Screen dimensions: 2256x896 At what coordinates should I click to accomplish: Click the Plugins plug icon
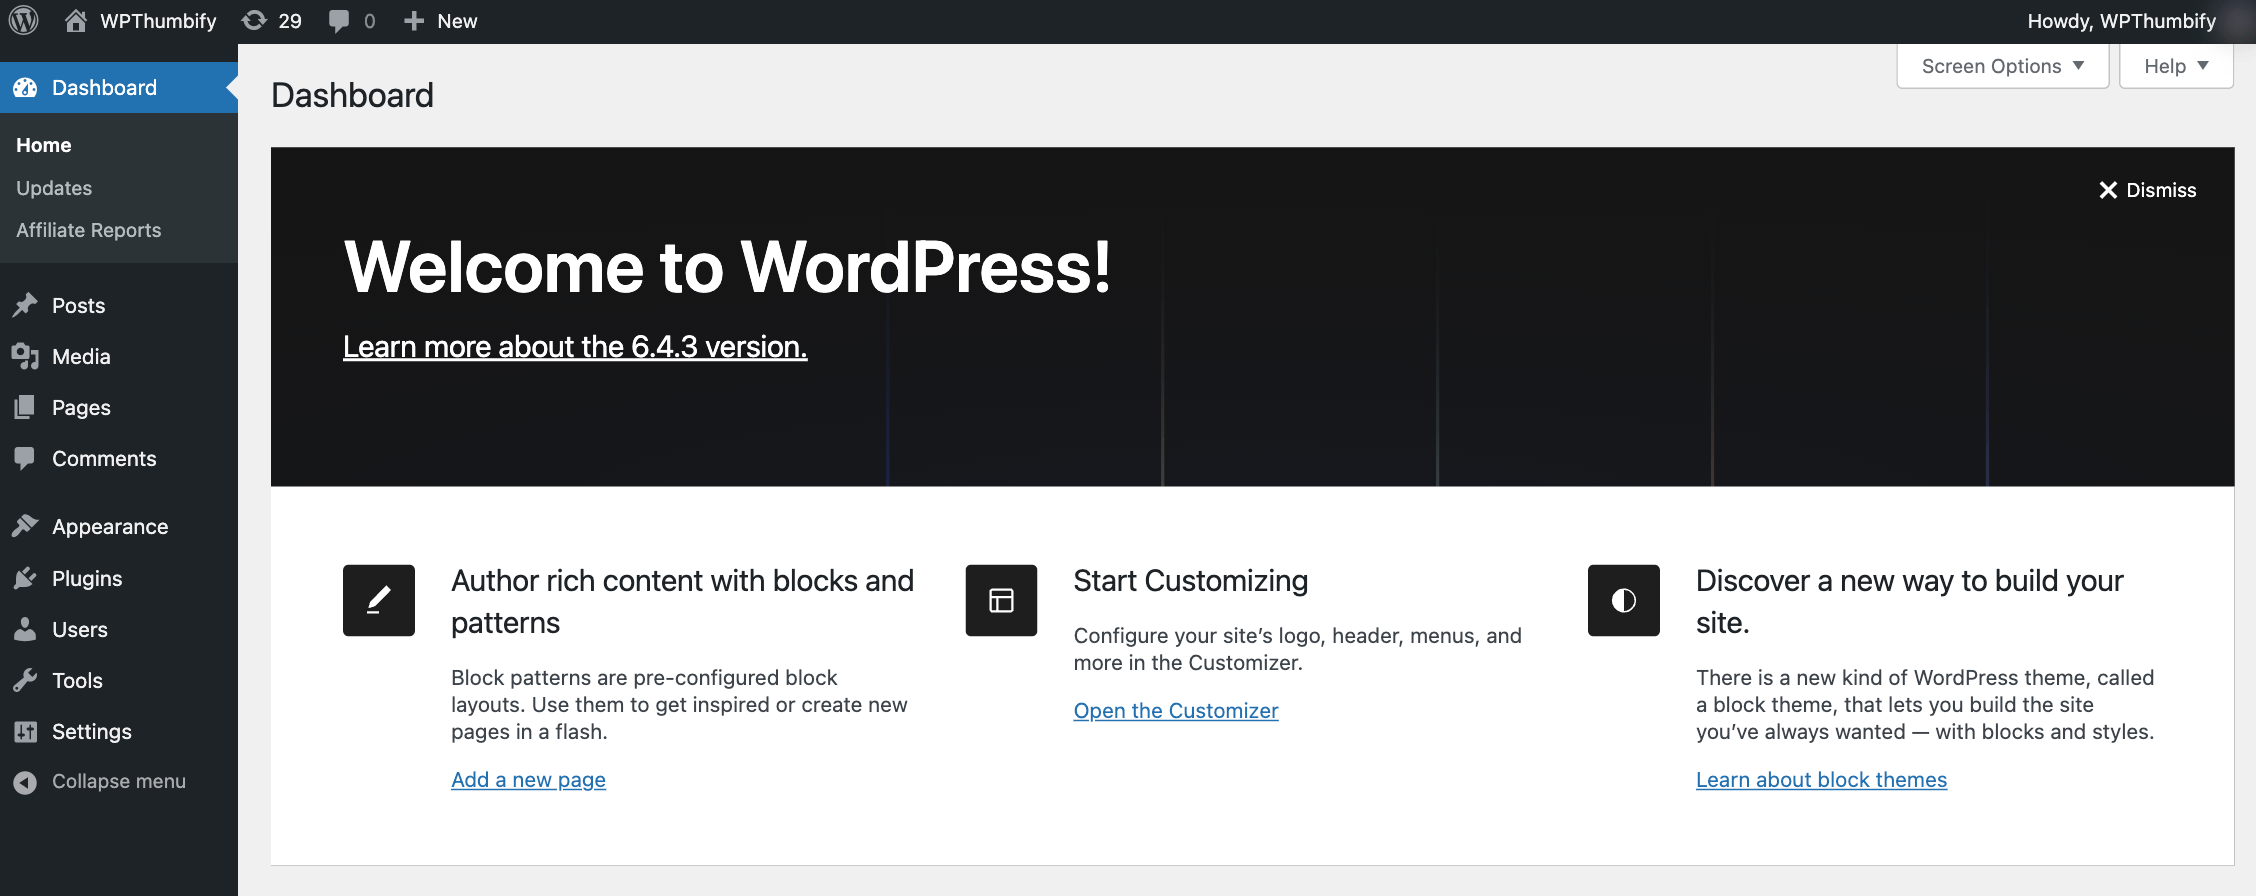pos(25,578)
